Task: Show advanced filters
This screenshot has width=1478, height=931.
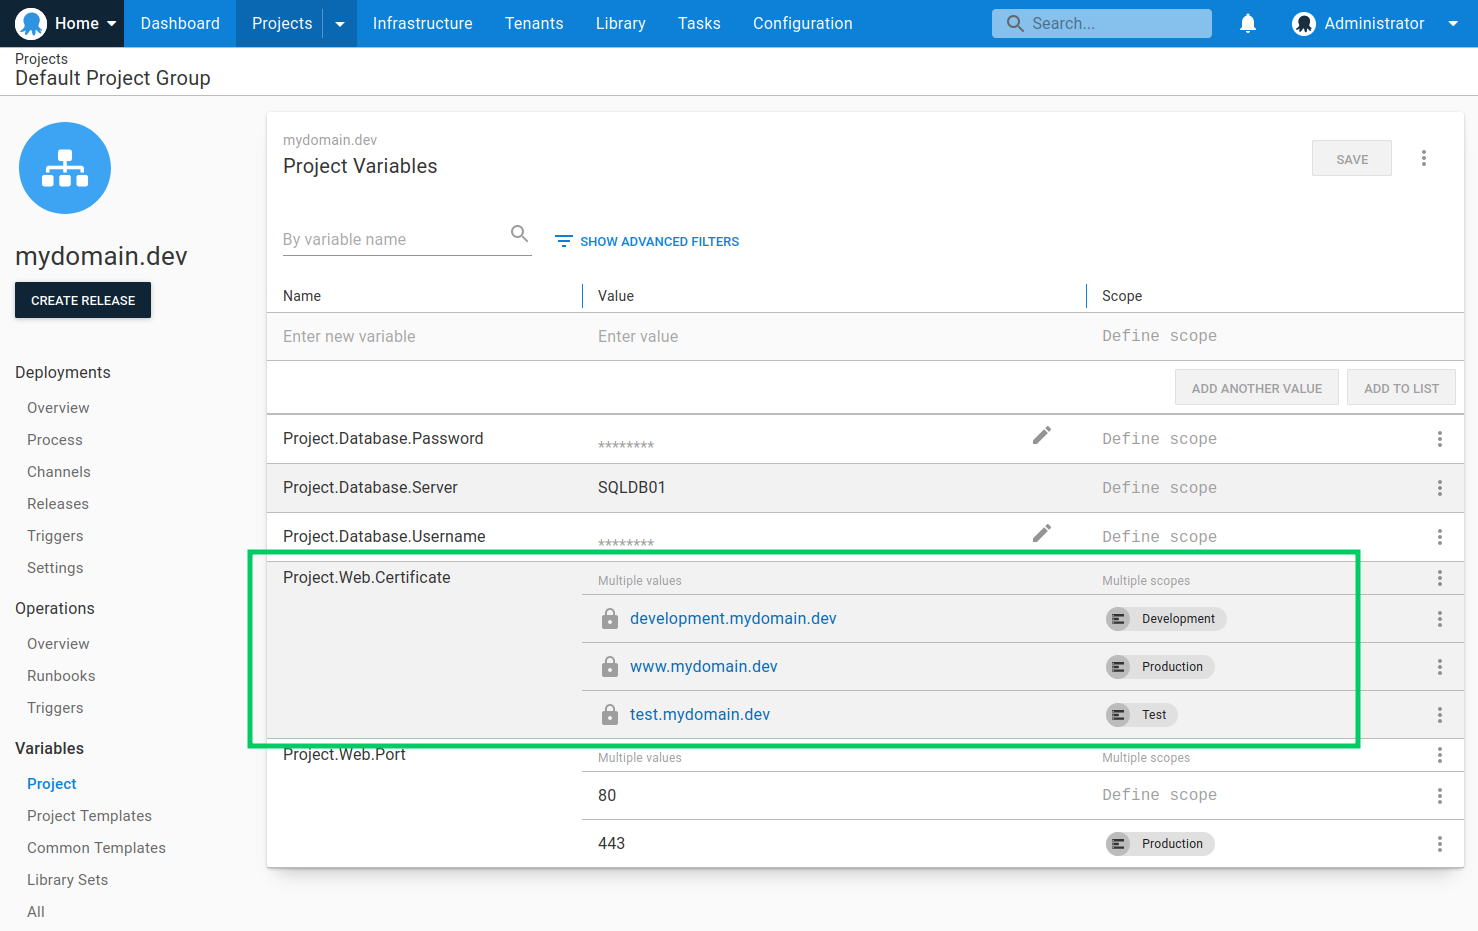Action: click(647, 241)
